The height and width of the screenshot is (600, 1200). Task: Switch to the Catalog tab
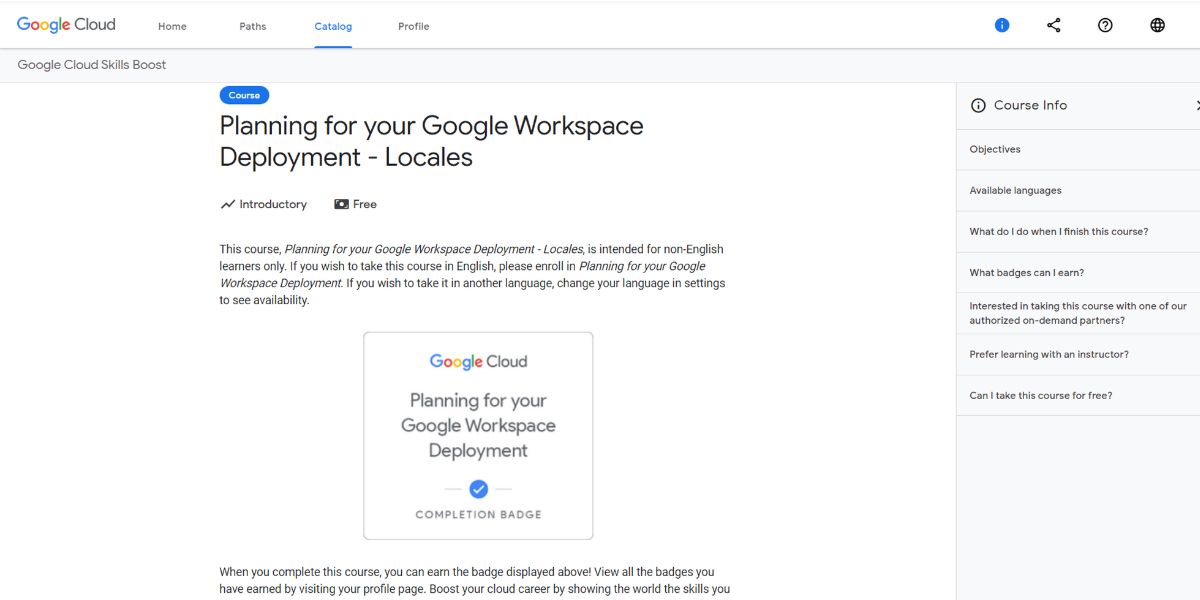[333, 26]
